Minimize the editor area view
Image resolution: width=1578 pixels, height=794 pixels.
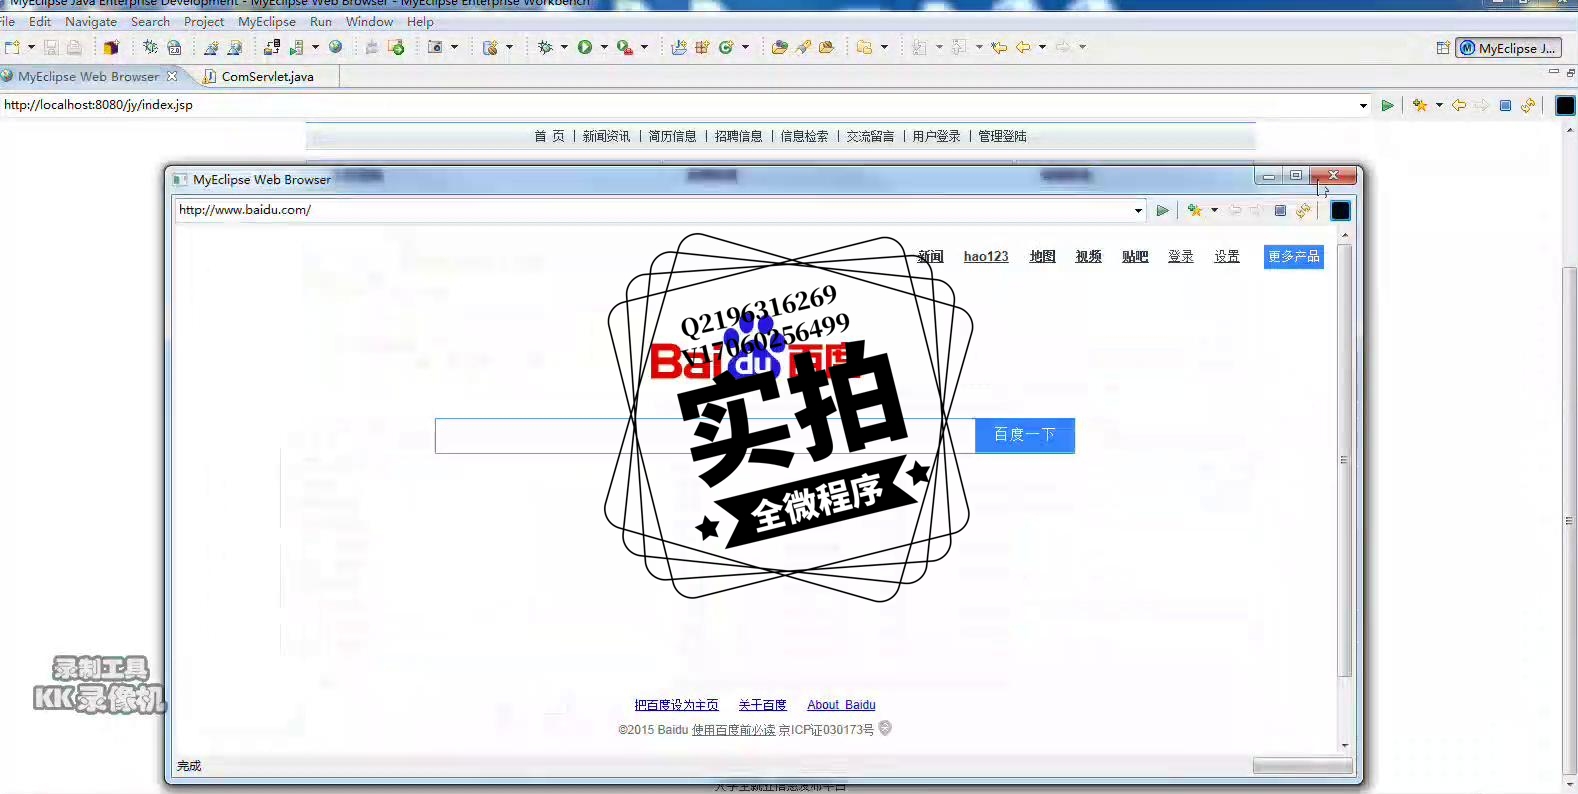tap(1553, 72)
